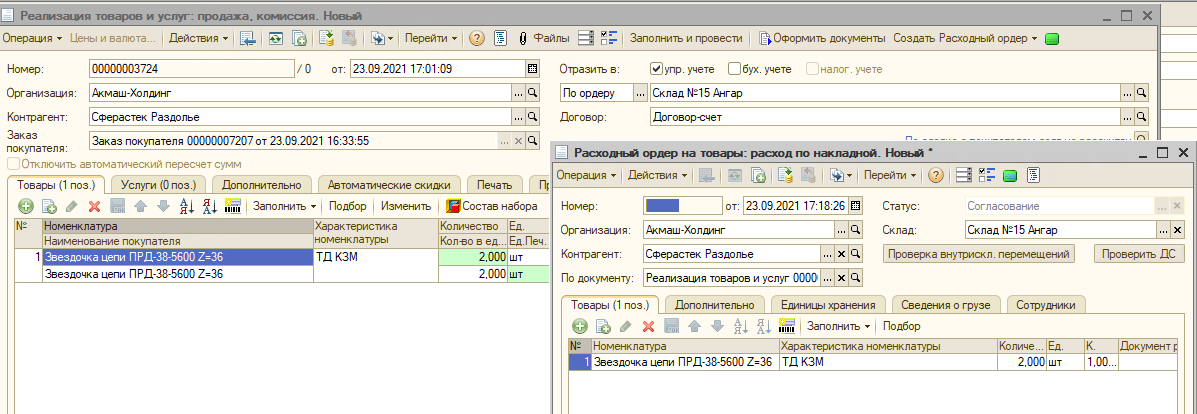The width and height of the screenshot is (1197, 414).
Task: Click help icon in sales document toolbar
Action: click(477, 38)
